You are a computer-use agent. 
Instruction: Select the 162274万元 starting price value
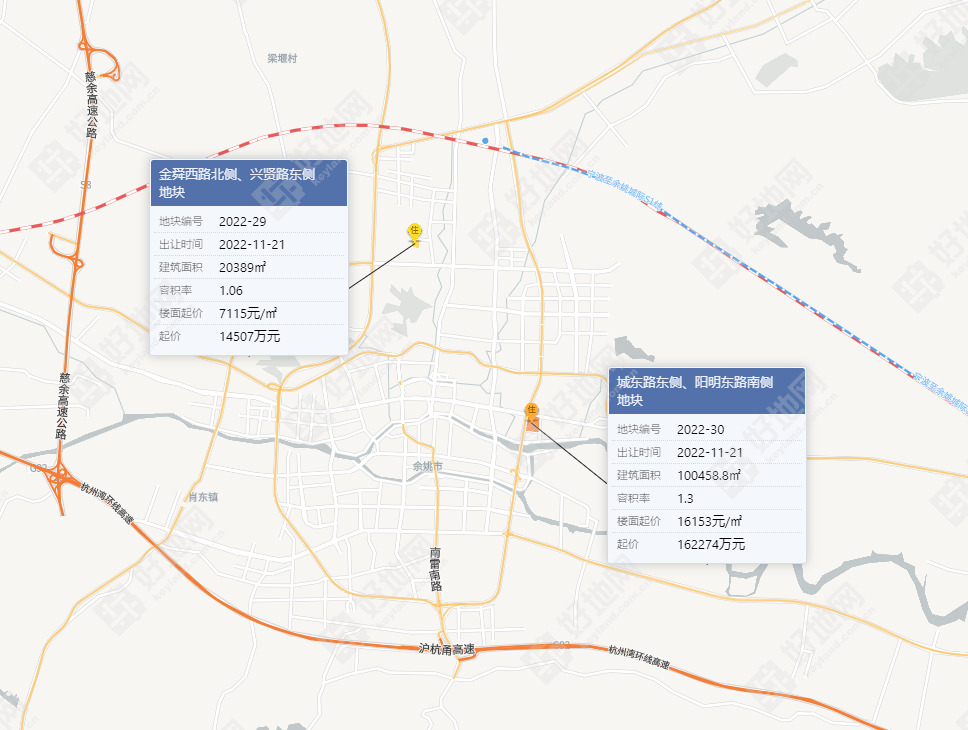pyautogui.click(x=711, y=544)
